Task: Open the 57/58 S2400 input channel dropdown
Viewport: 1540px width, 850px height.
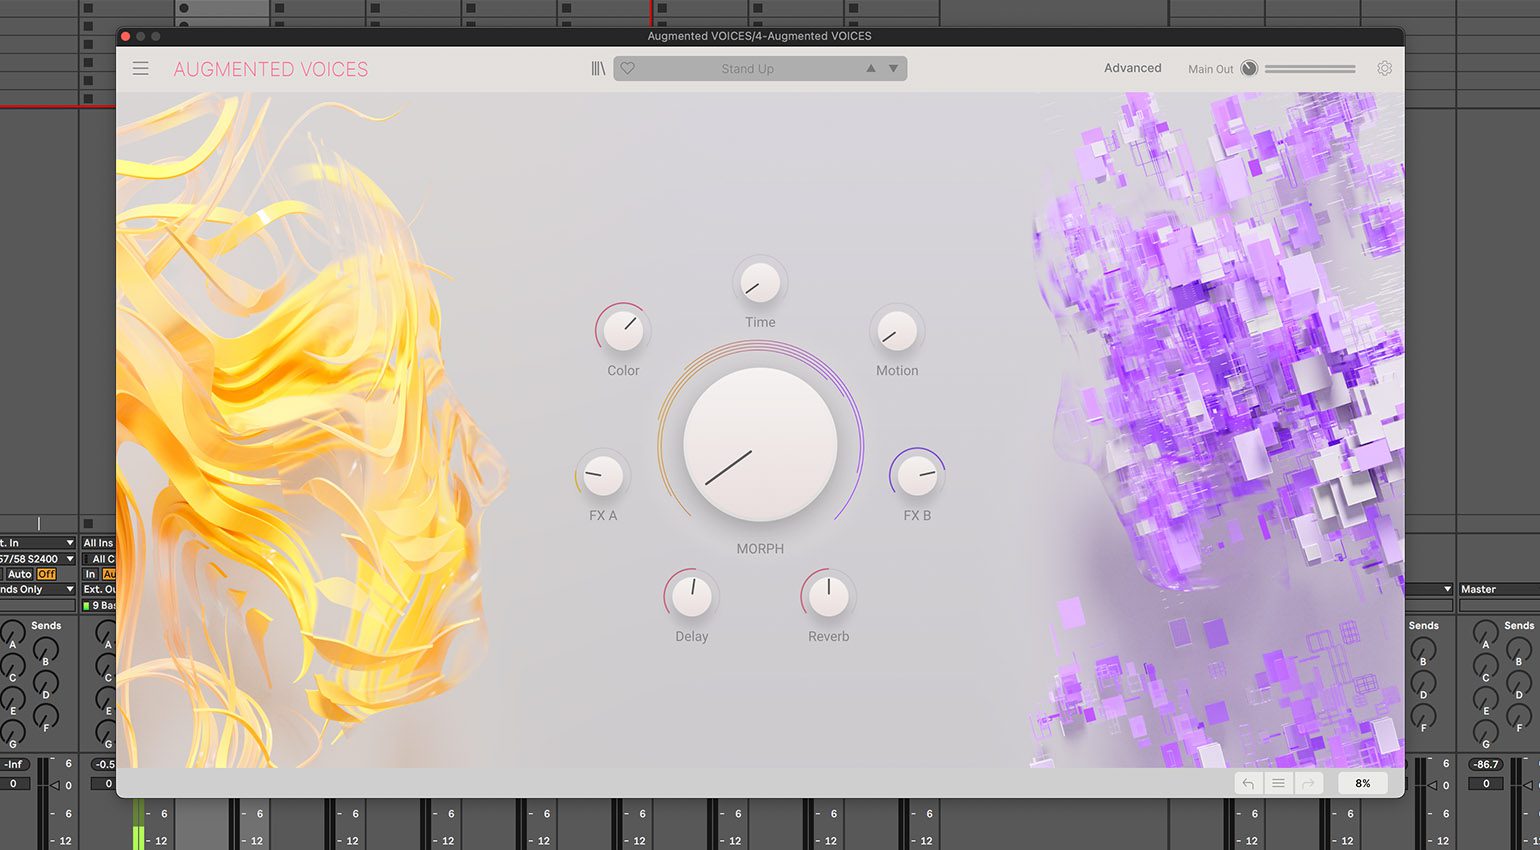Action: [x=37, y=559]
